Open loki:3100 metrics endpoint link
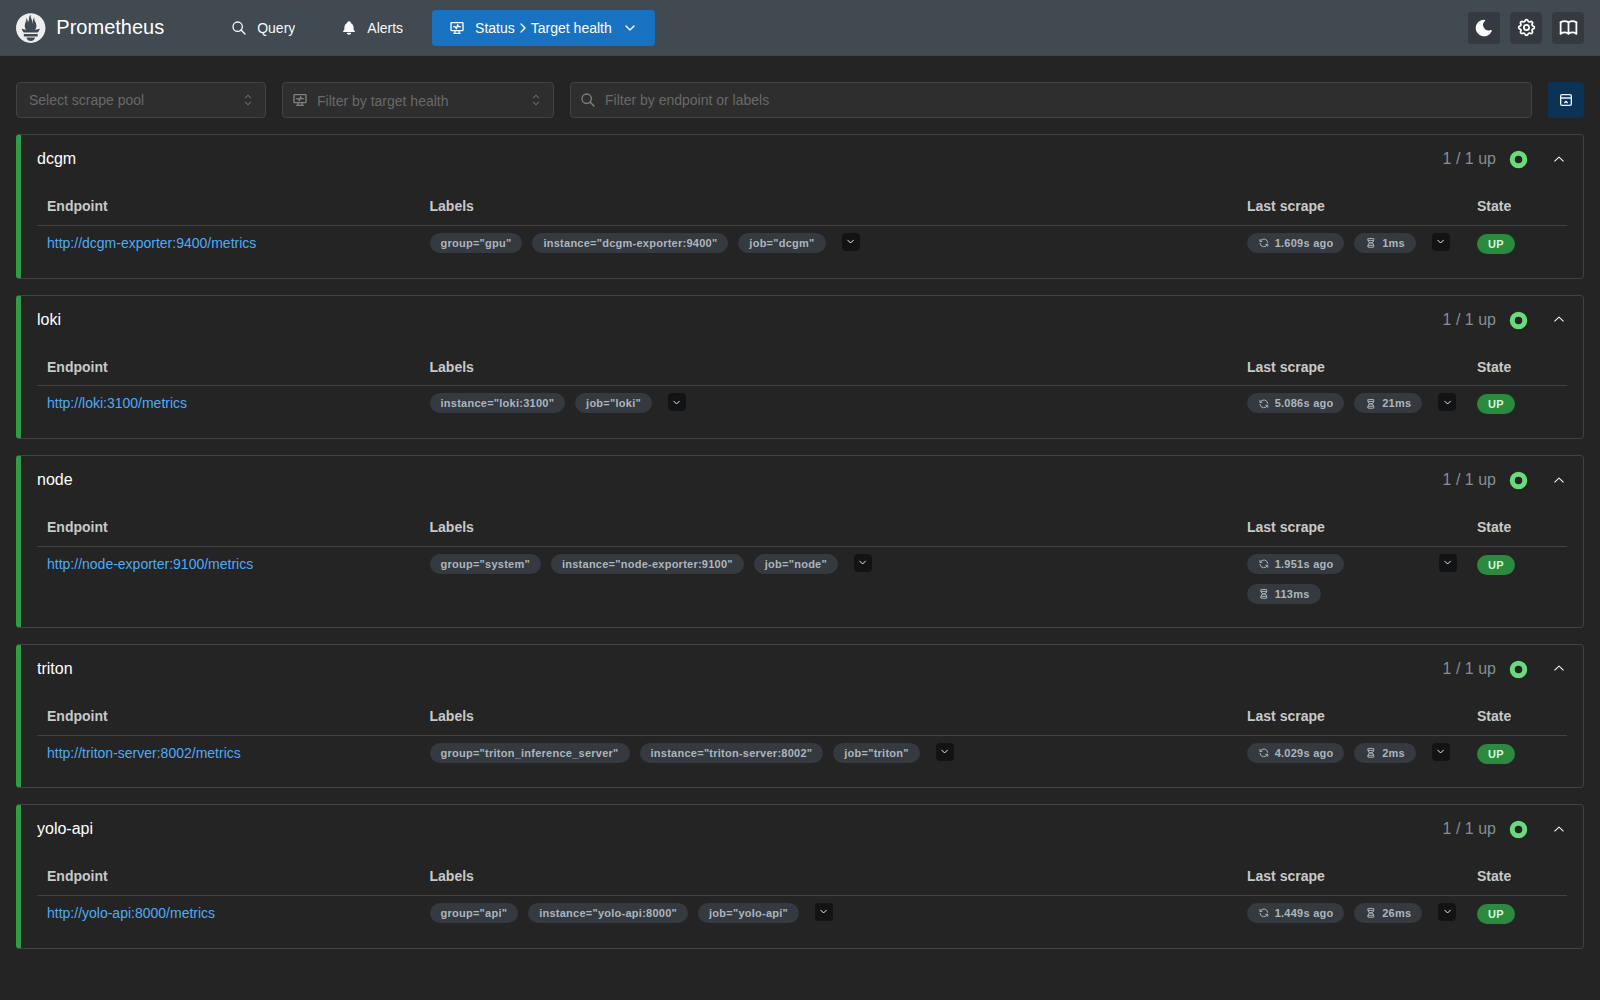This screenshot has height=1000, width=1600. [117, 403]
